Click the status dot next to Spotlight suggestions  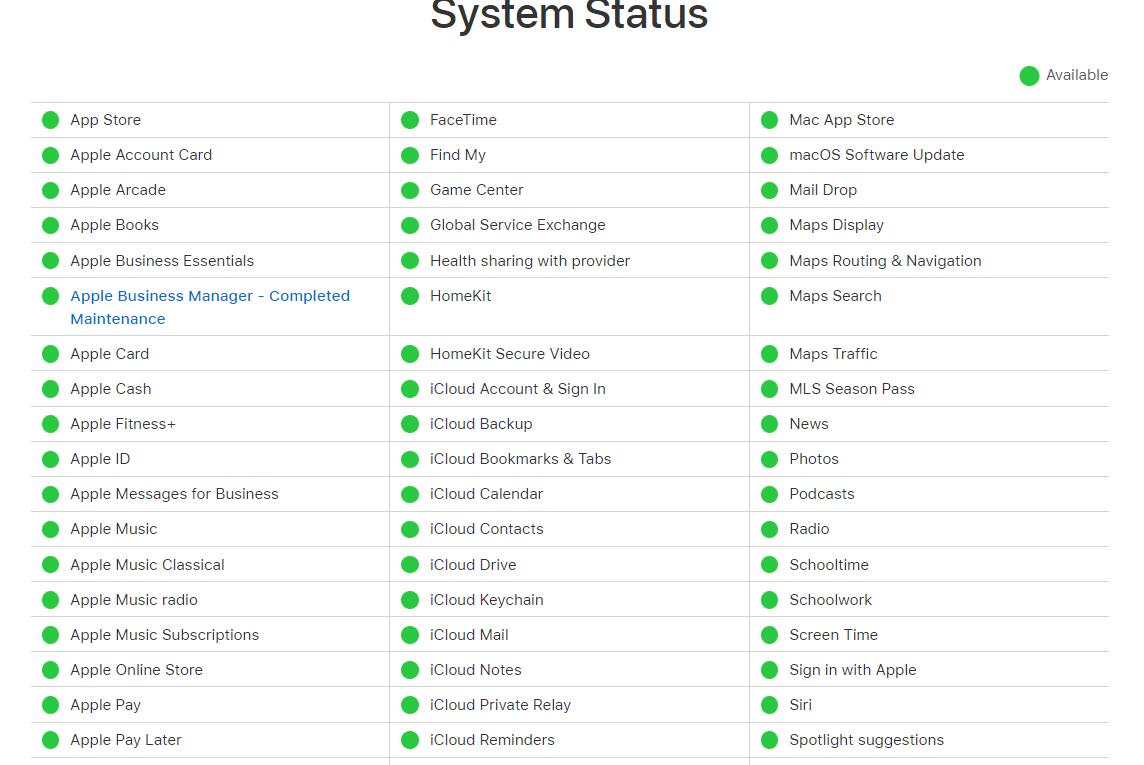tap(770, 740)
